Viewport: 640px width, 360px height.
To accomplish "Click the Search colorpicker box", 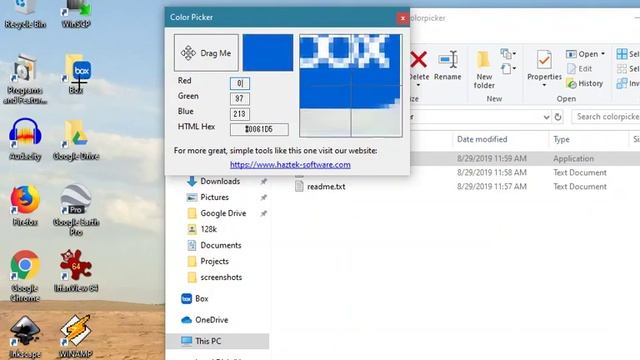I will 606,117.
